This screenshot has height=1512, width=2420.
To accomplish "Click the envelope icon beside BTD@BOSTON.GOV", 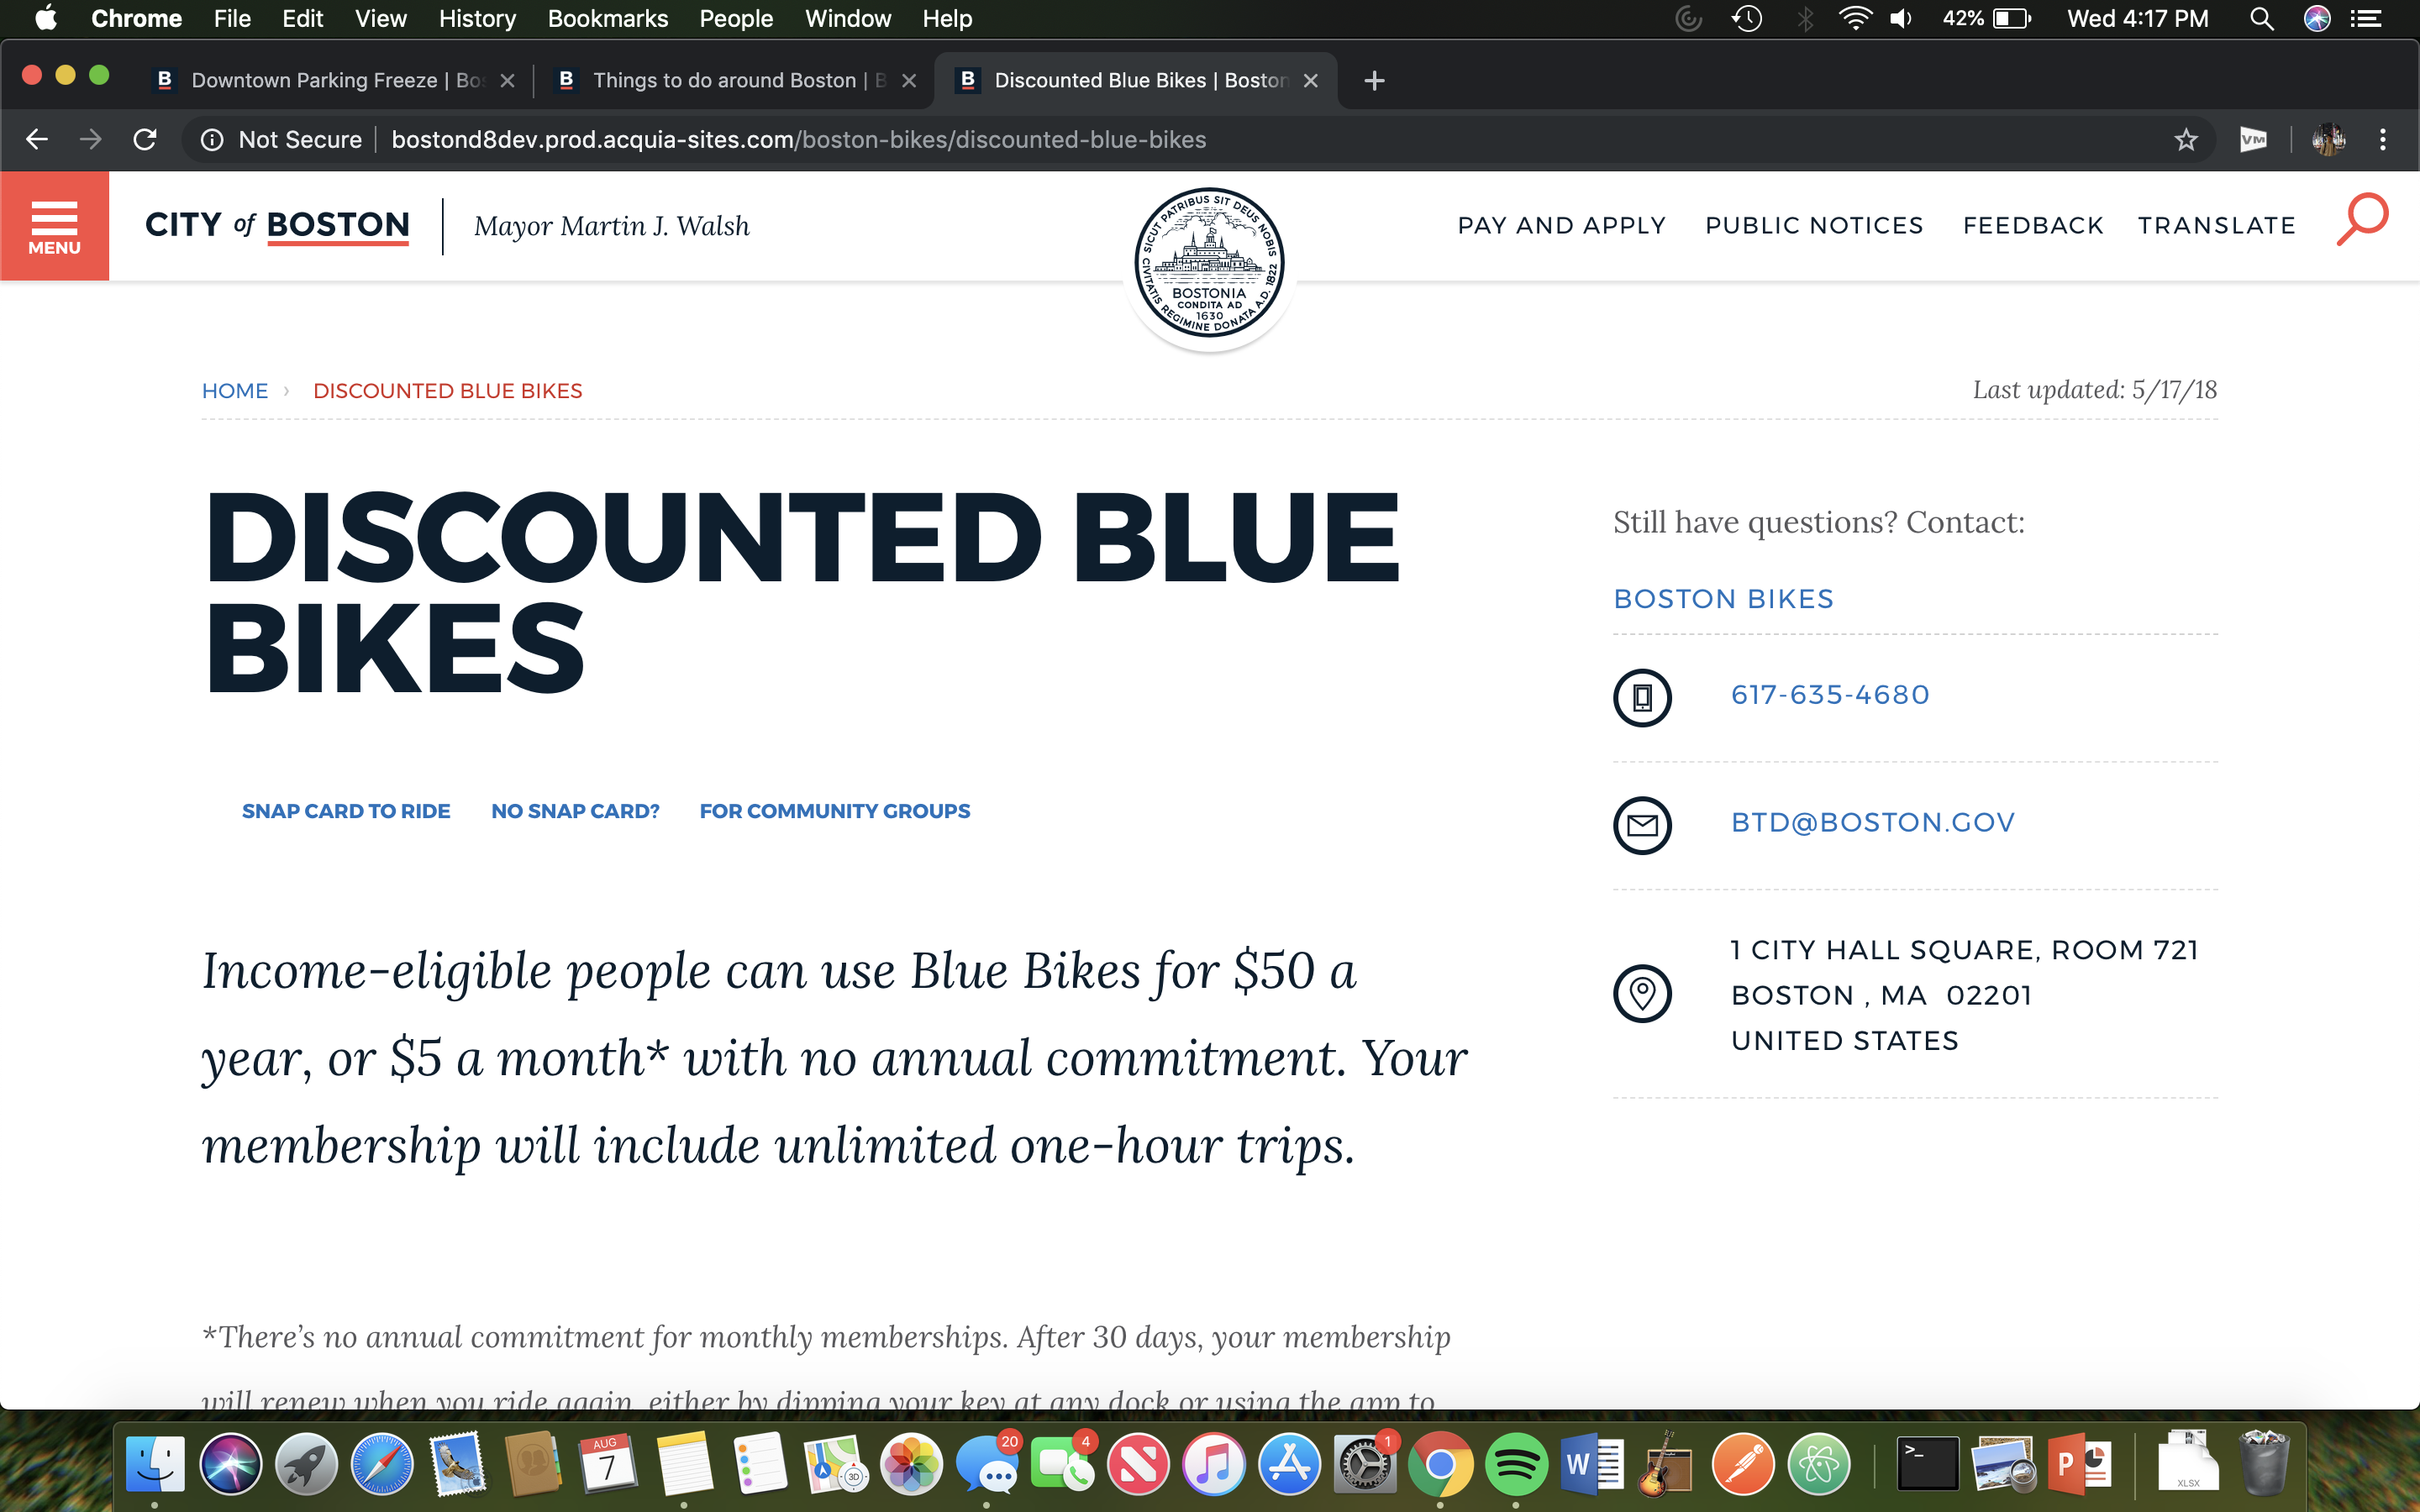I will point(1642,825).
